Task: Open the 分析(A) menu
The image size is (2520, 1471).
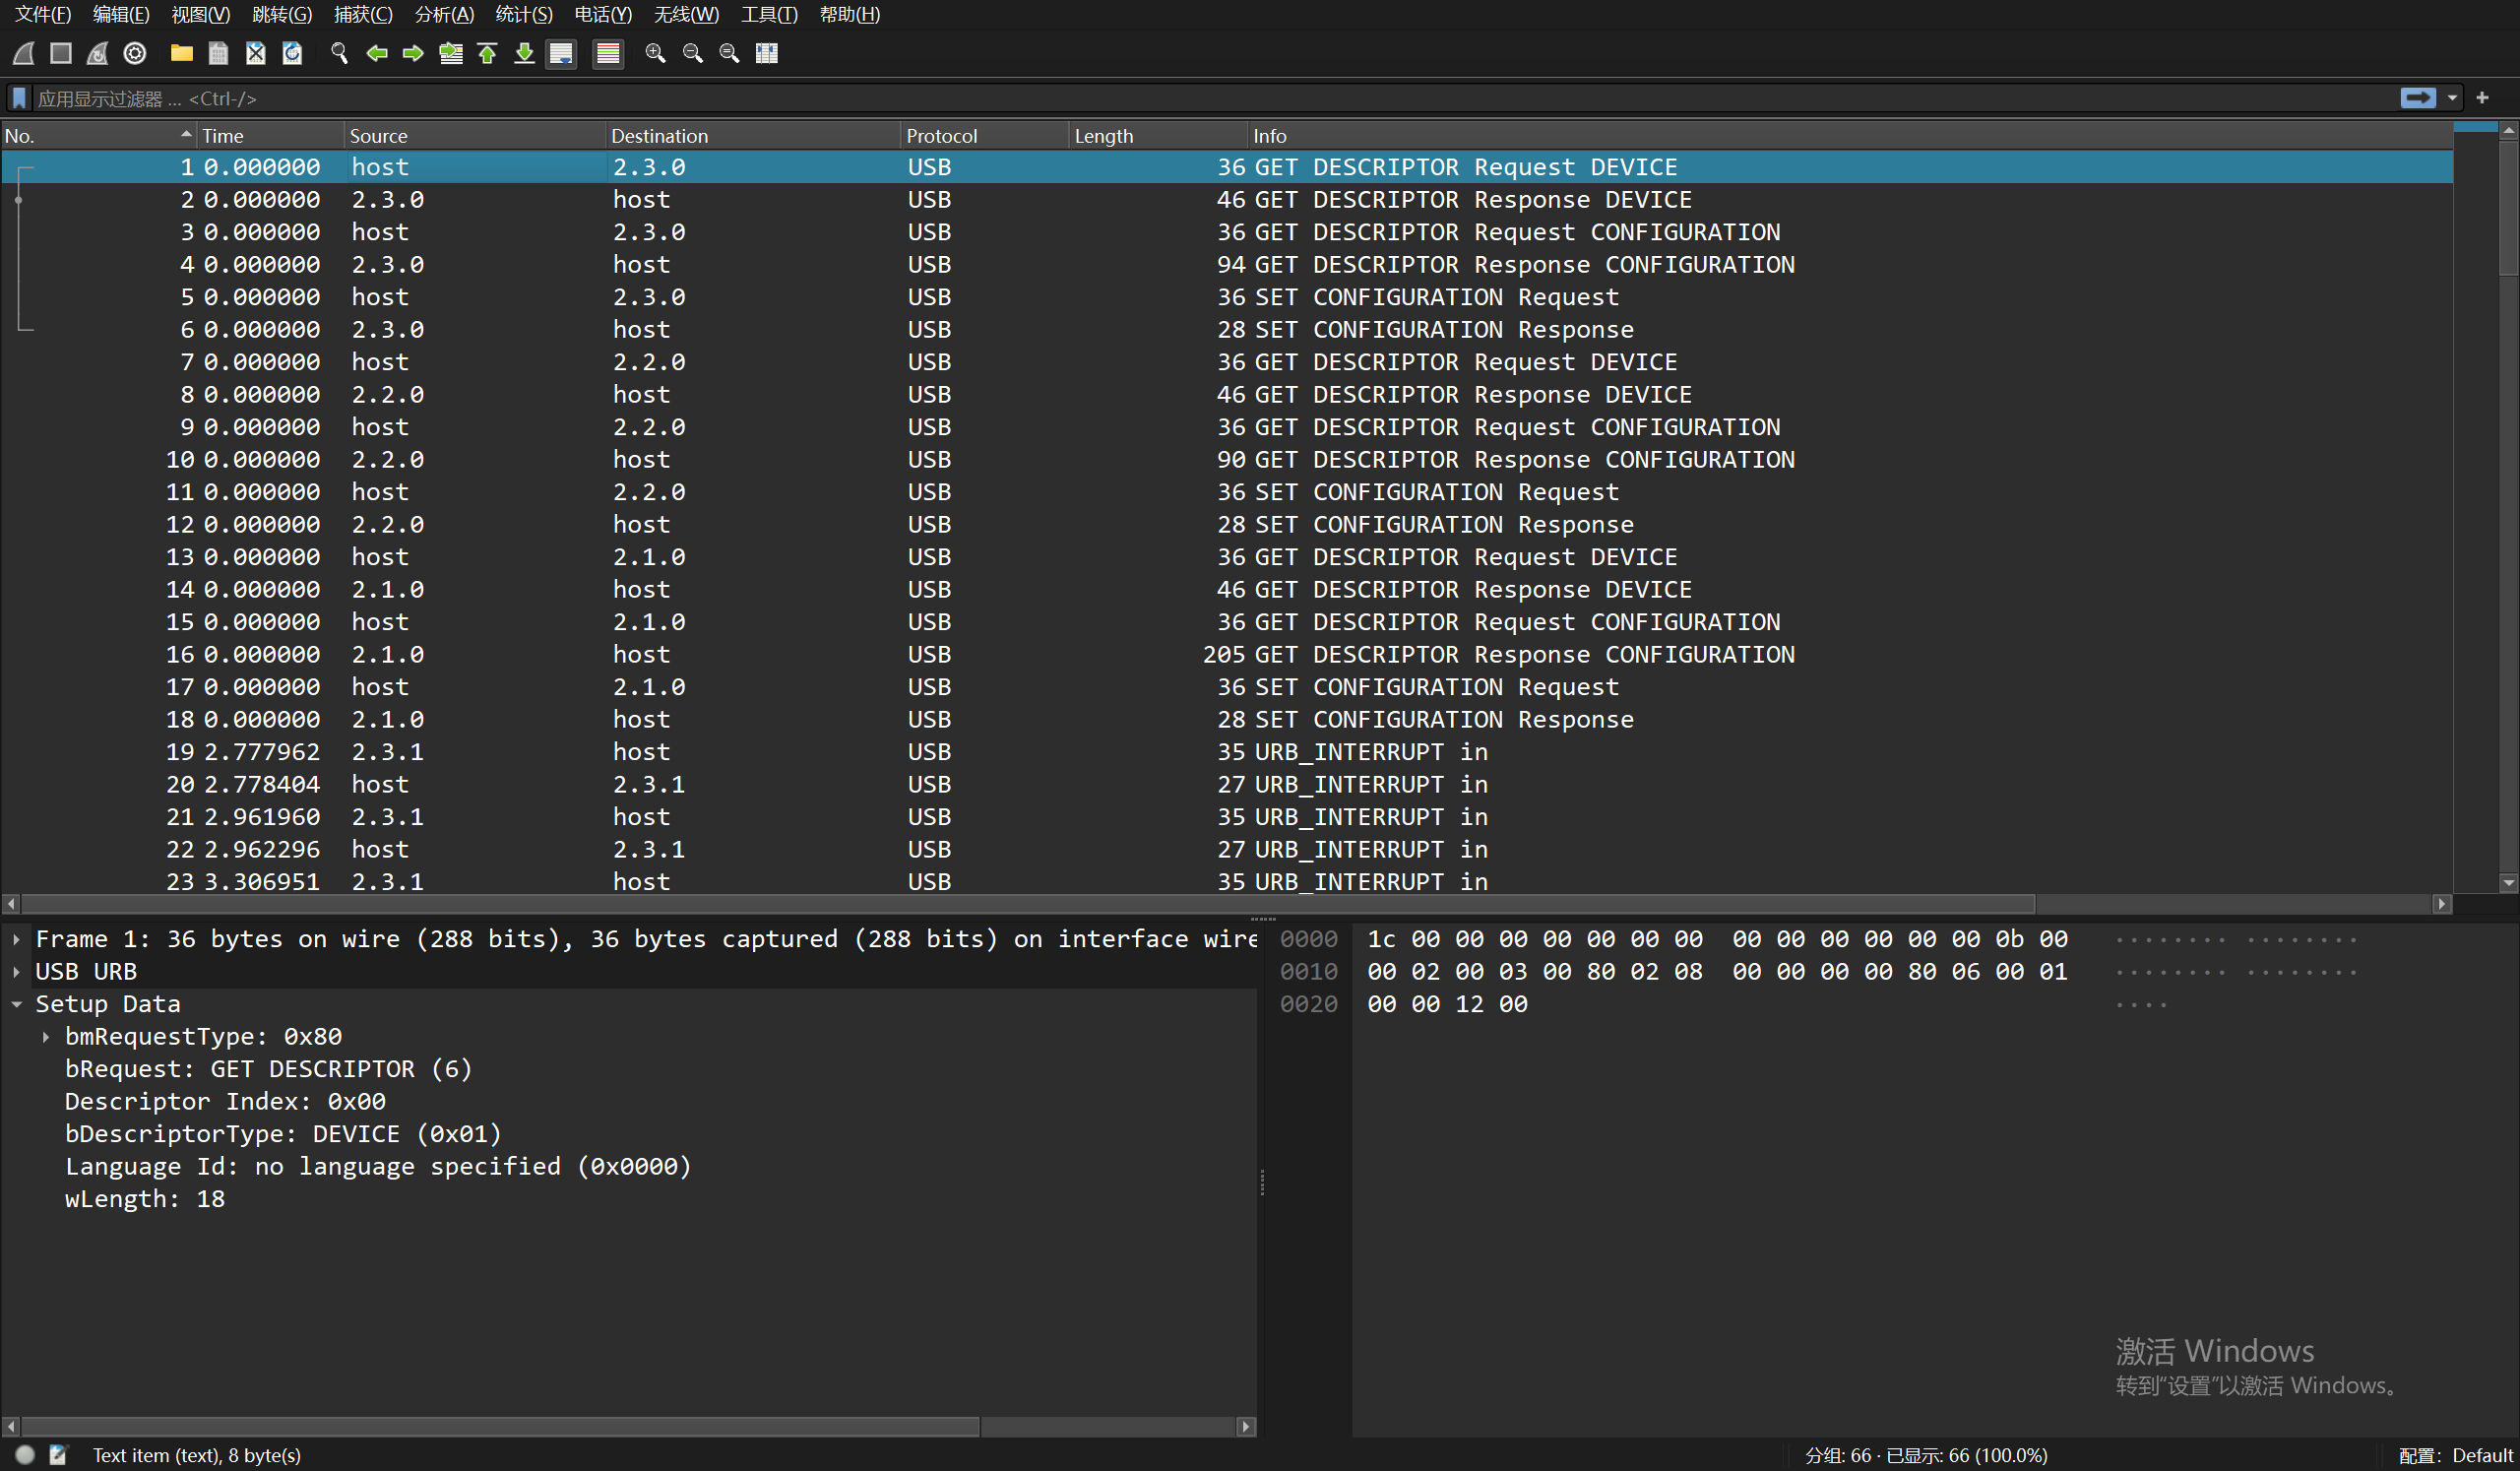Action: tap(443, 14)
